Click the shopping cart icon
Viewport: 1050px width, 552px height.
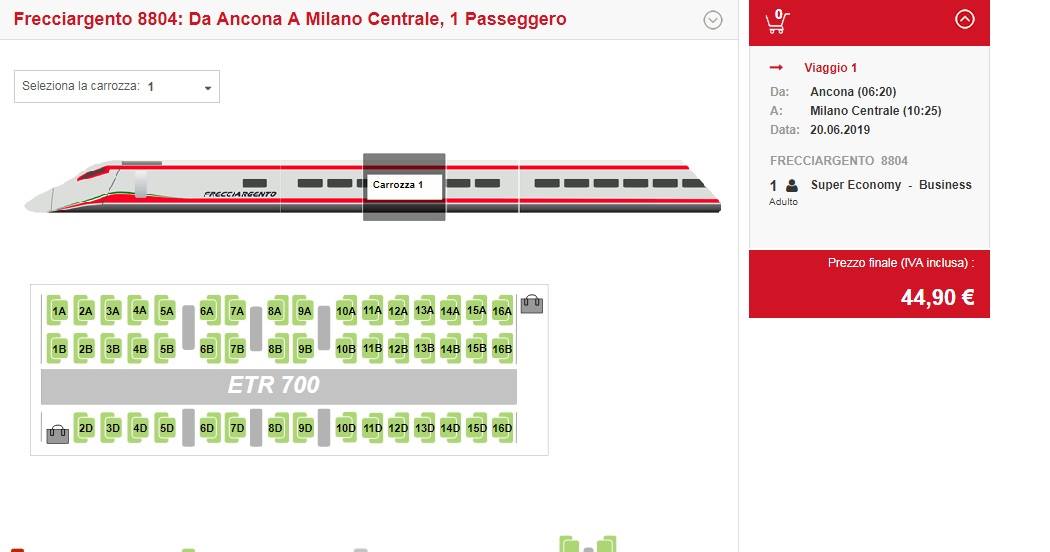[x=776, y=21]
